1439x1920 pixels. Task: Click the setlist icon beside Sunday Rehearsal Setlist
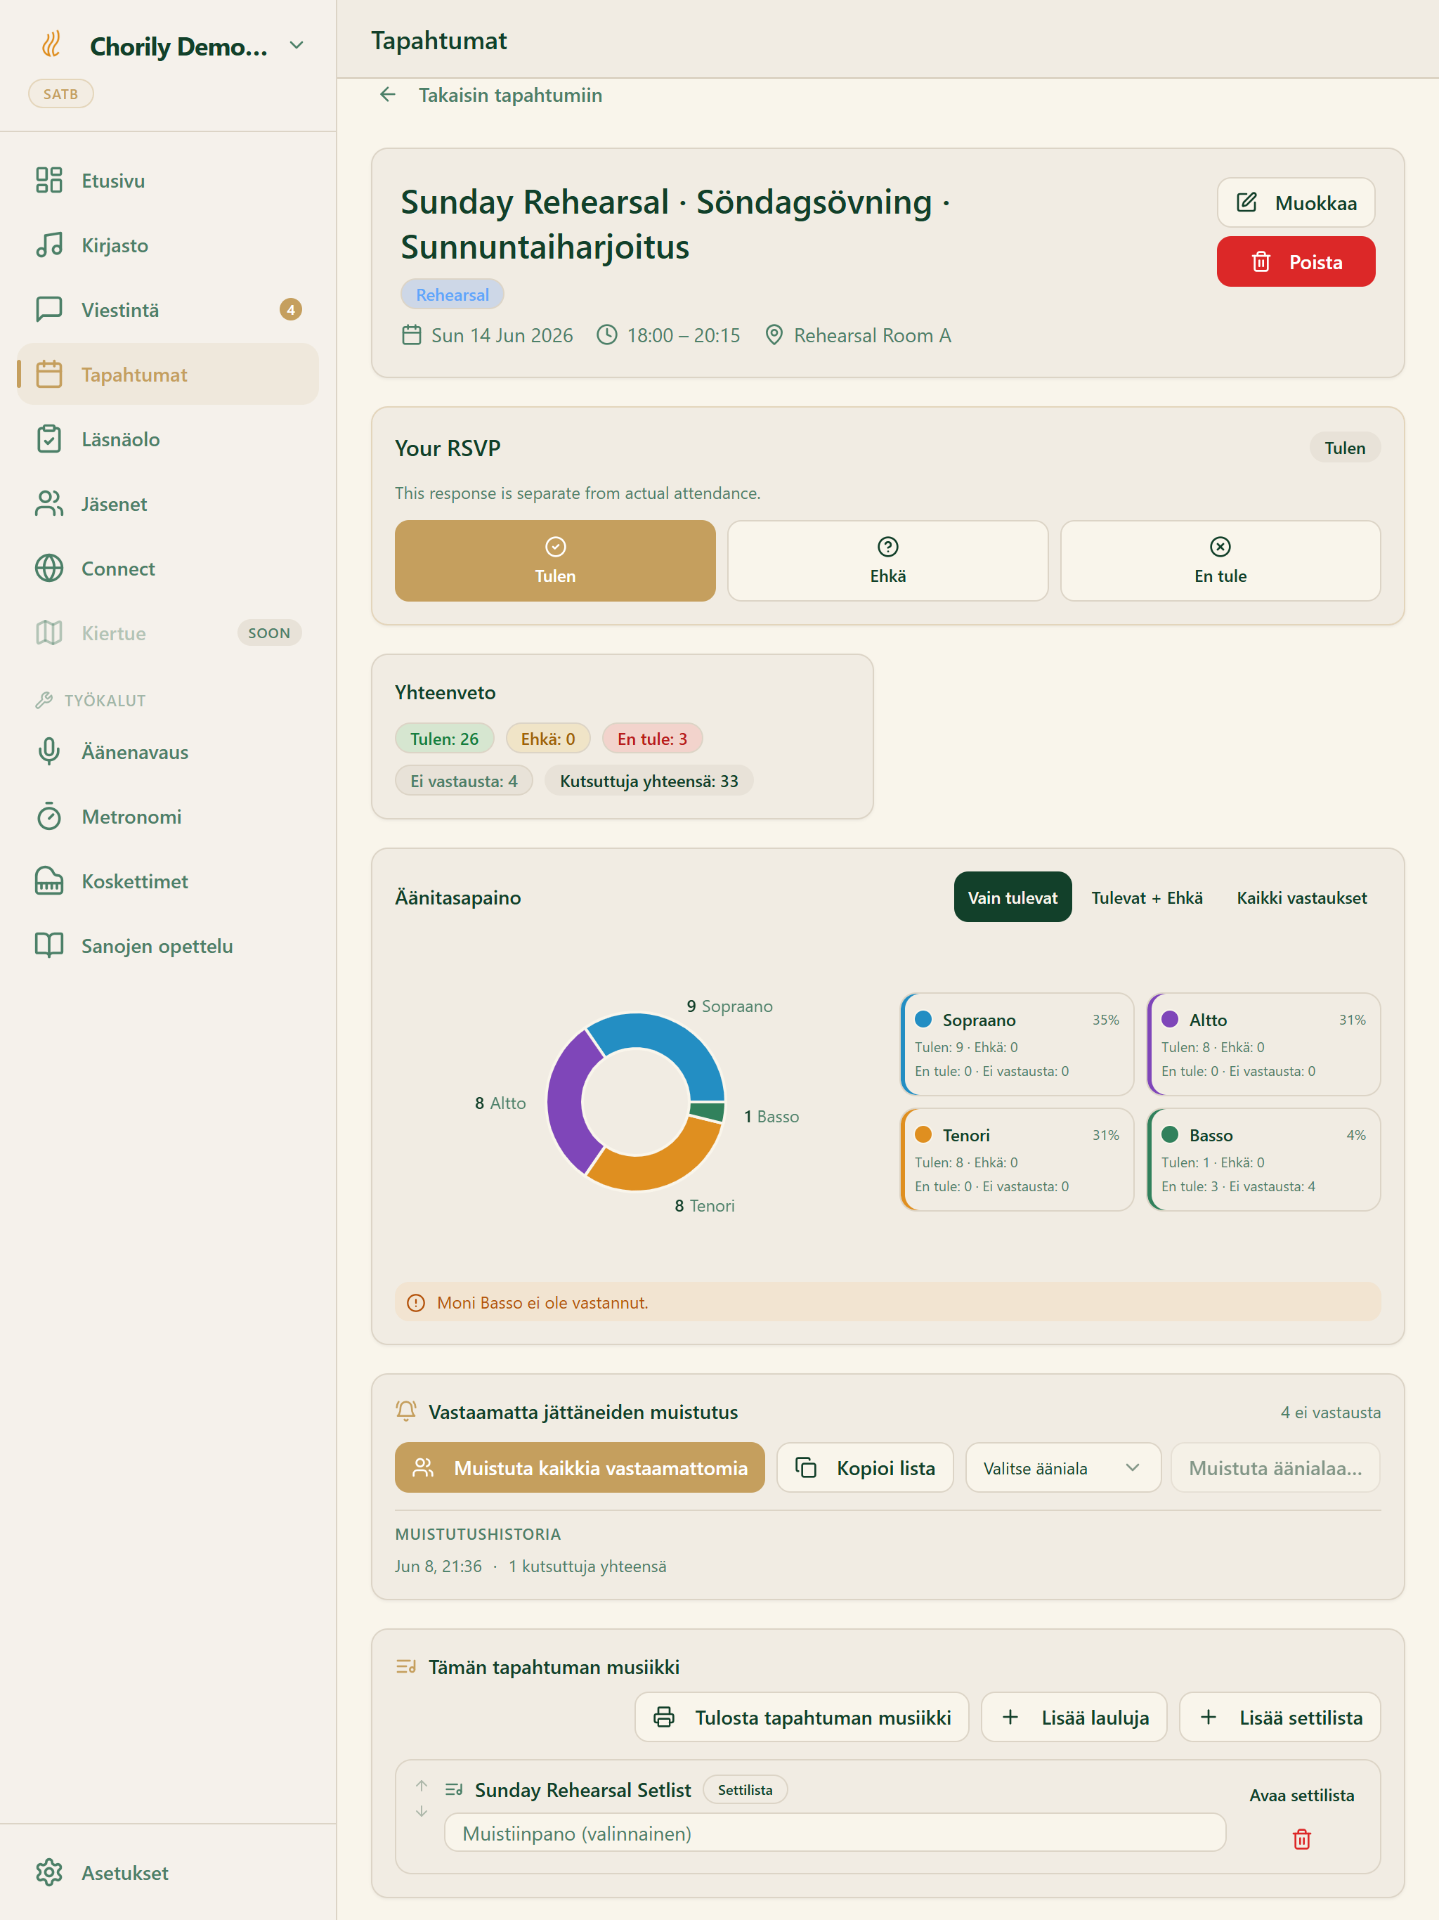(454, 1790)
